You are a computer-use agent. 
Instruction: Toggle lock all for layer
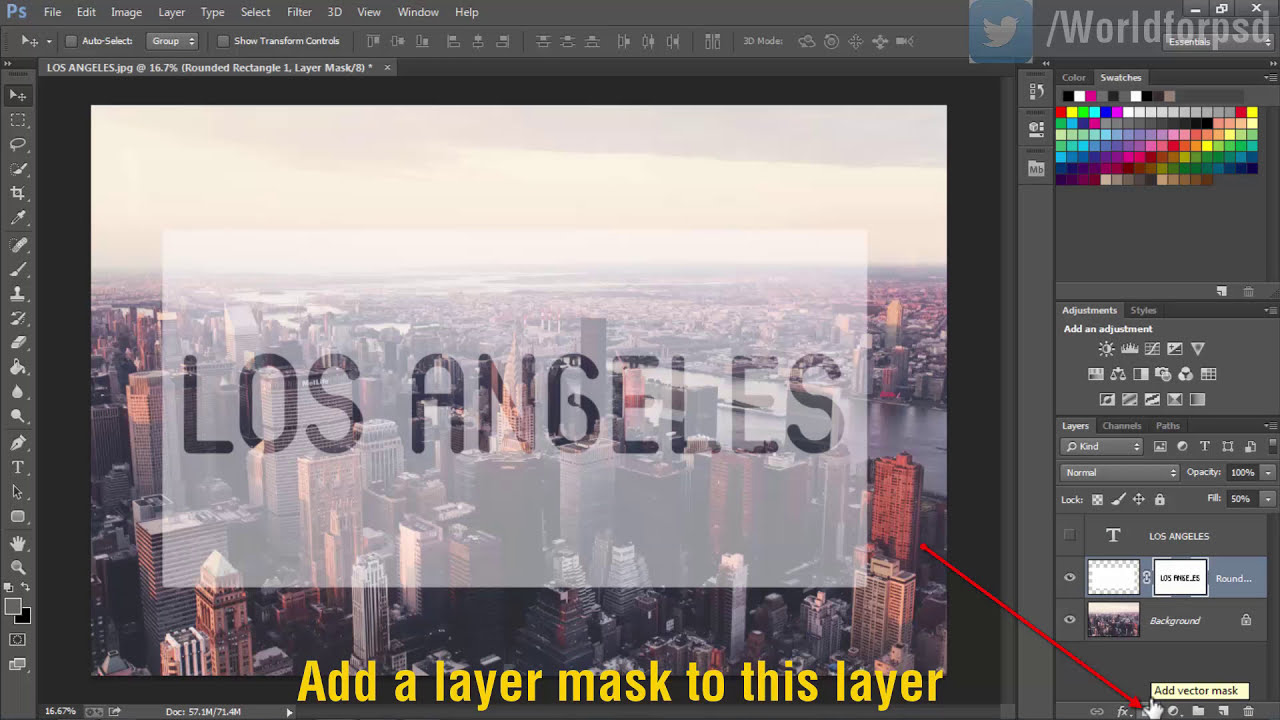(x=1159, y=499)
